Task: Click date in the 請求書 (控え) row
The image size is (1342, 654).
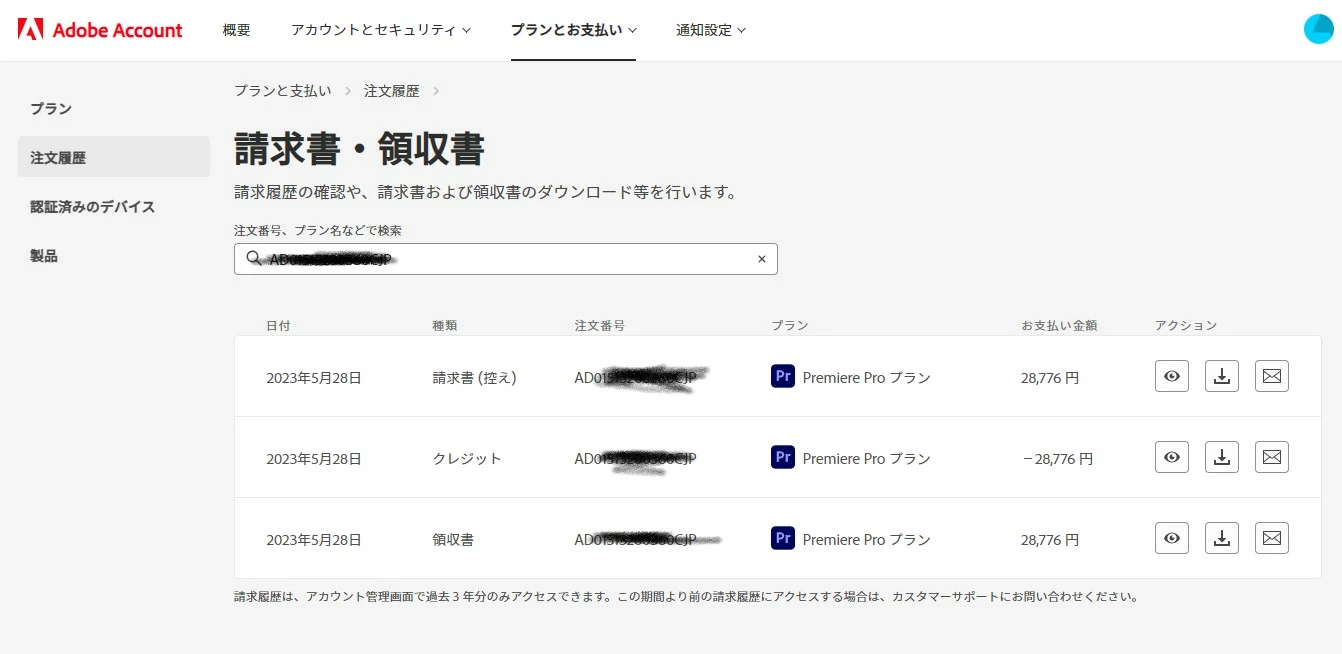Action: pos(314,378)
